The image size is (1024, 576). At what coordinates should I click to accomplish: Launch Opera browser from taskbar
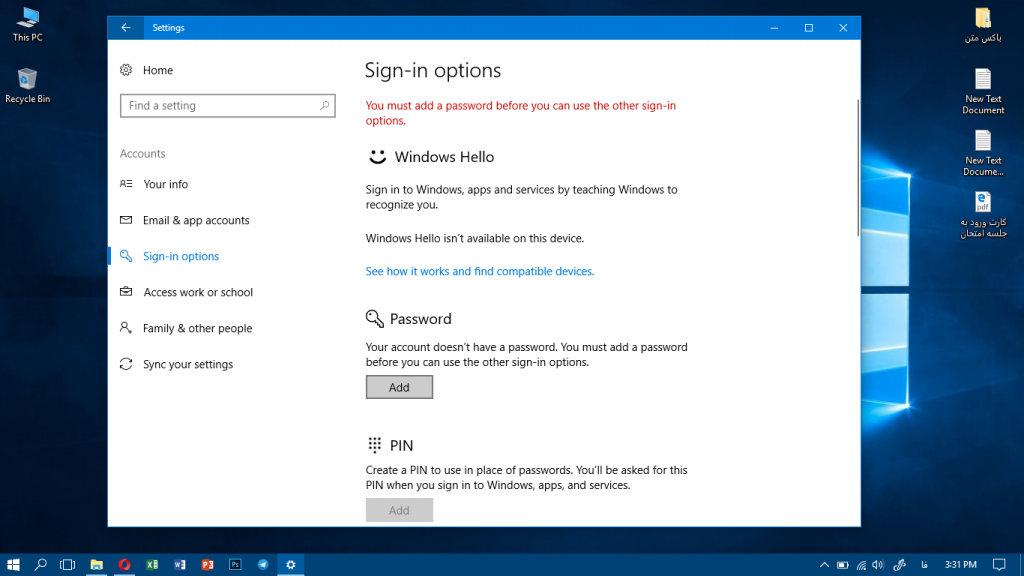tap(124, 564)
